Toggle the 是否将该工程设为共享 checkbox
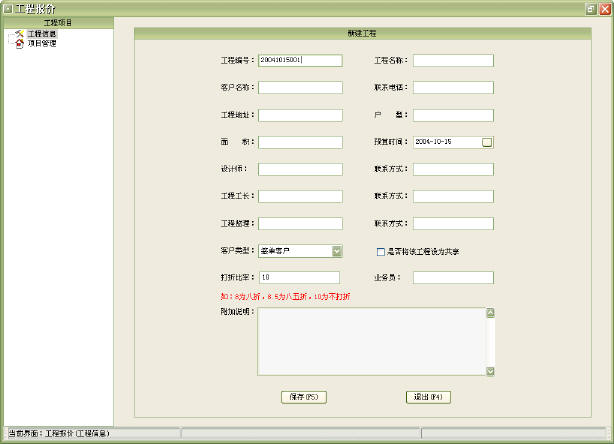The width and height of the screenshot is (614, 444). 380,251
